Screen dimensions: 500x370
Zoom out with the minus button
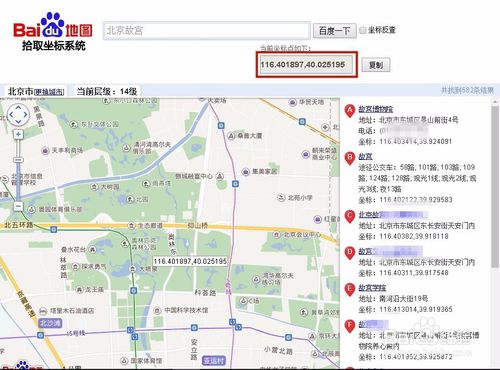[18, 206]
